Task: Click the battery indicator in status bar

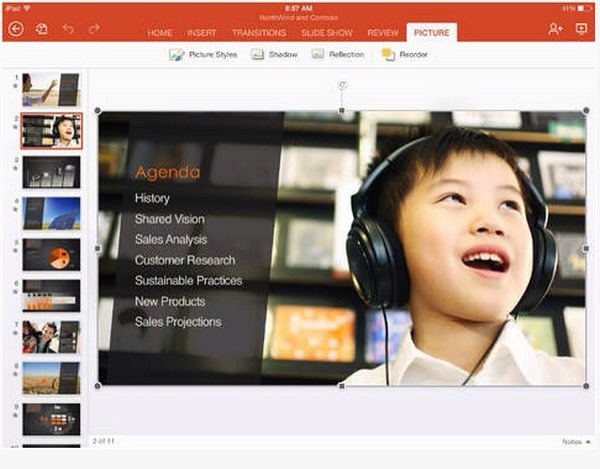Action: [585, 8]
